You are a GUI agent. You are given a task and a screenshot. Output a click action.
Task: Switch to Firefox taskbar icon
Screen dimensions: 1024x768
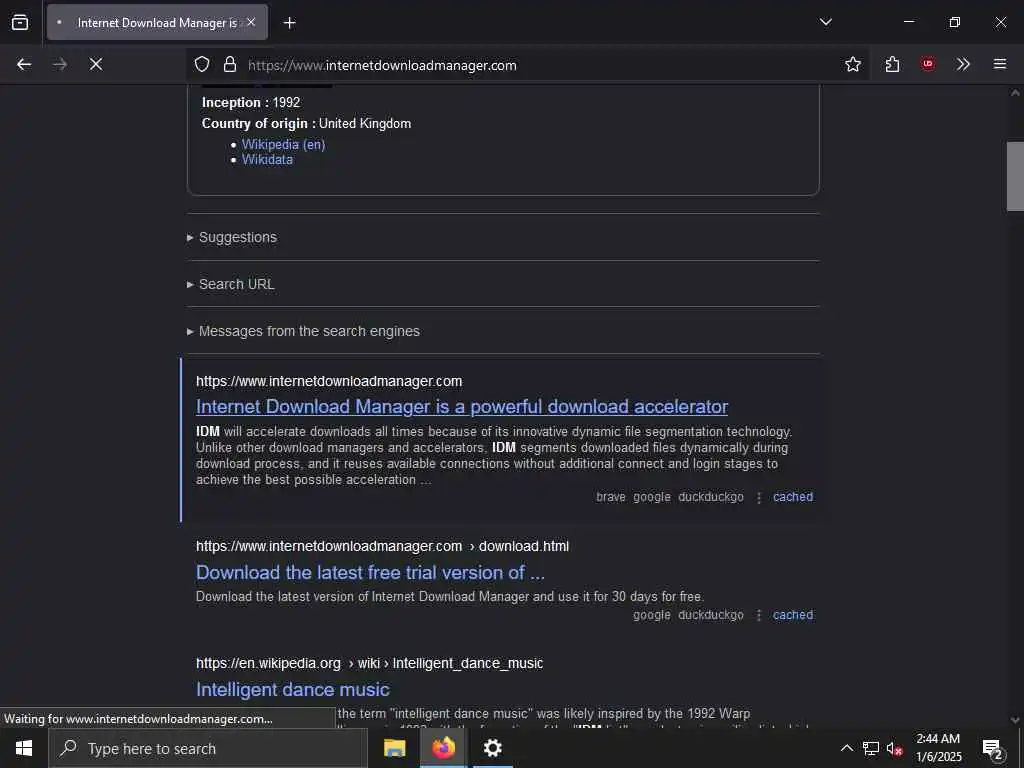click(x=443, y=748)
